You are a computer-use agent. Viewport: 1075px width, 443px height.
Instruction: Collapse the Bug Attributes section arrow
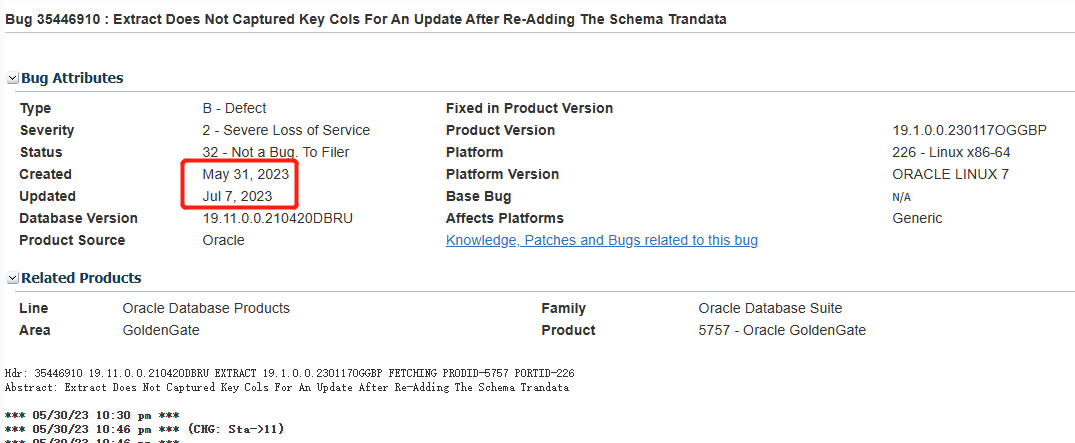coord(12,78)
